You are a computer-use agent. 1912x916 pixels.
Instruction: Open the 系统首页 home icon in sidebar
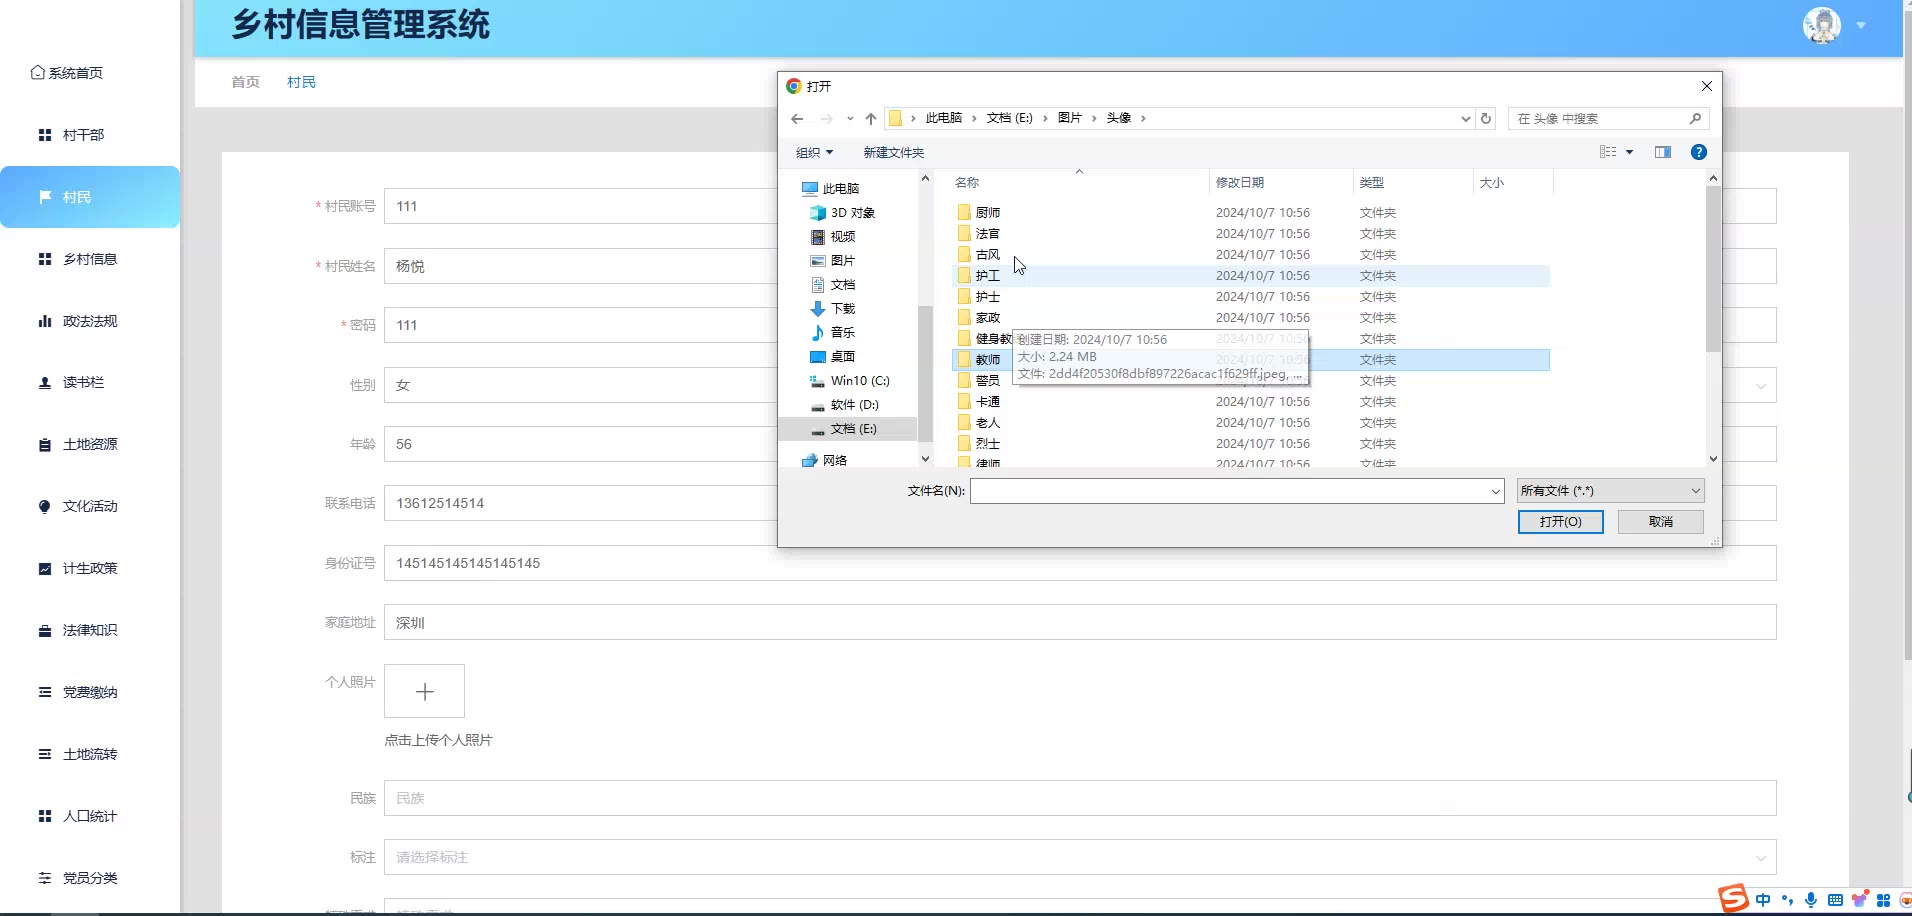coord(38,73)
